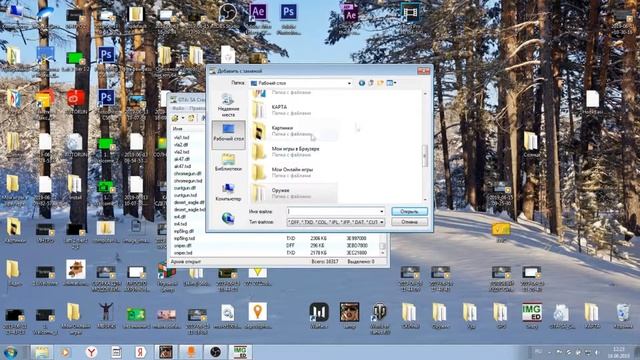The width and height of the screenshot is (640, 360).
Task: Select cuntgun.txd in archive list
Action: [185, 195]
